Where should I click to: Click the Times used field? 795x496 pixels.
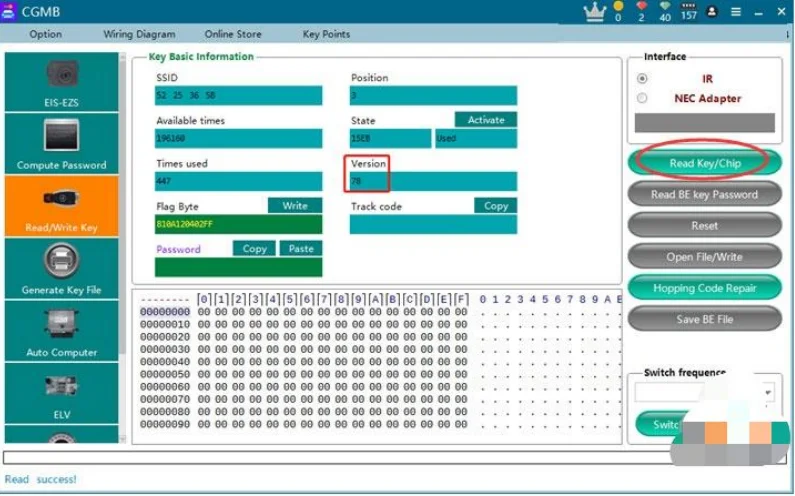pyautogui.click(x=238, y=181)
